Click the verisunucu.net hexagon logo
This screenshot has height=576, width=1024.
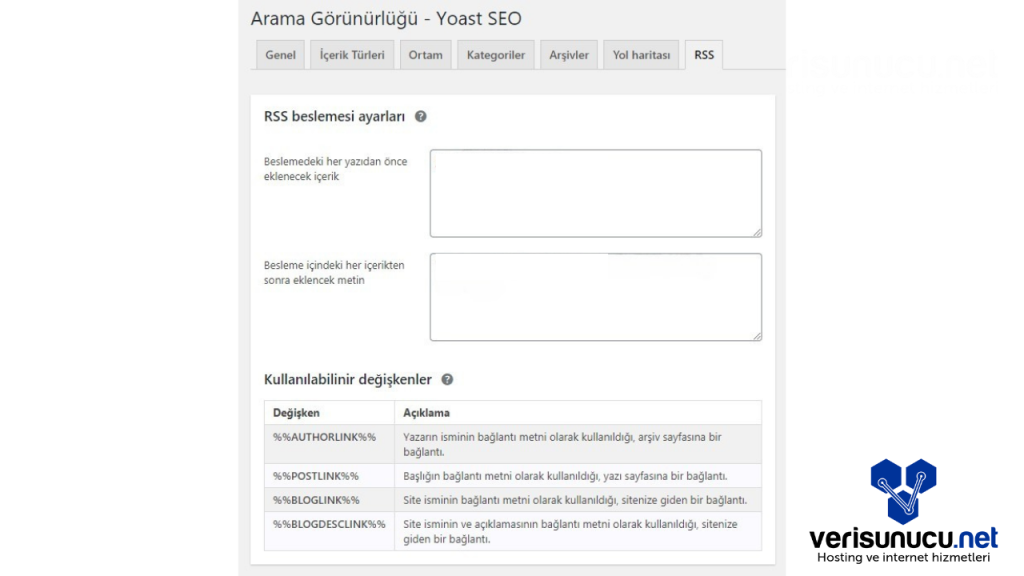click(x=902, y=491)
